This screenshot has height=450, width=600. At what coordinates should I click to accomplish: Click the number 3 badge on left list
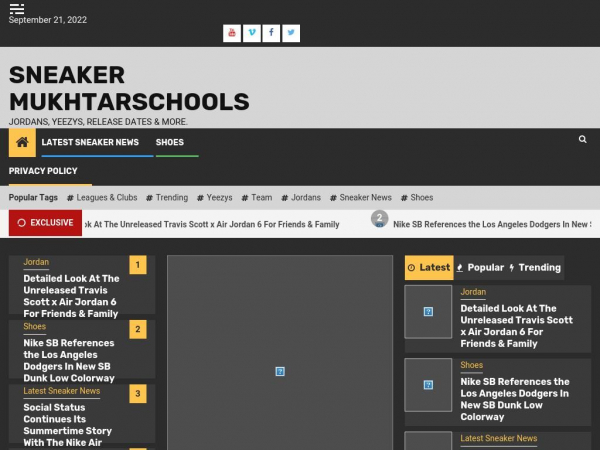coord(138,394)
